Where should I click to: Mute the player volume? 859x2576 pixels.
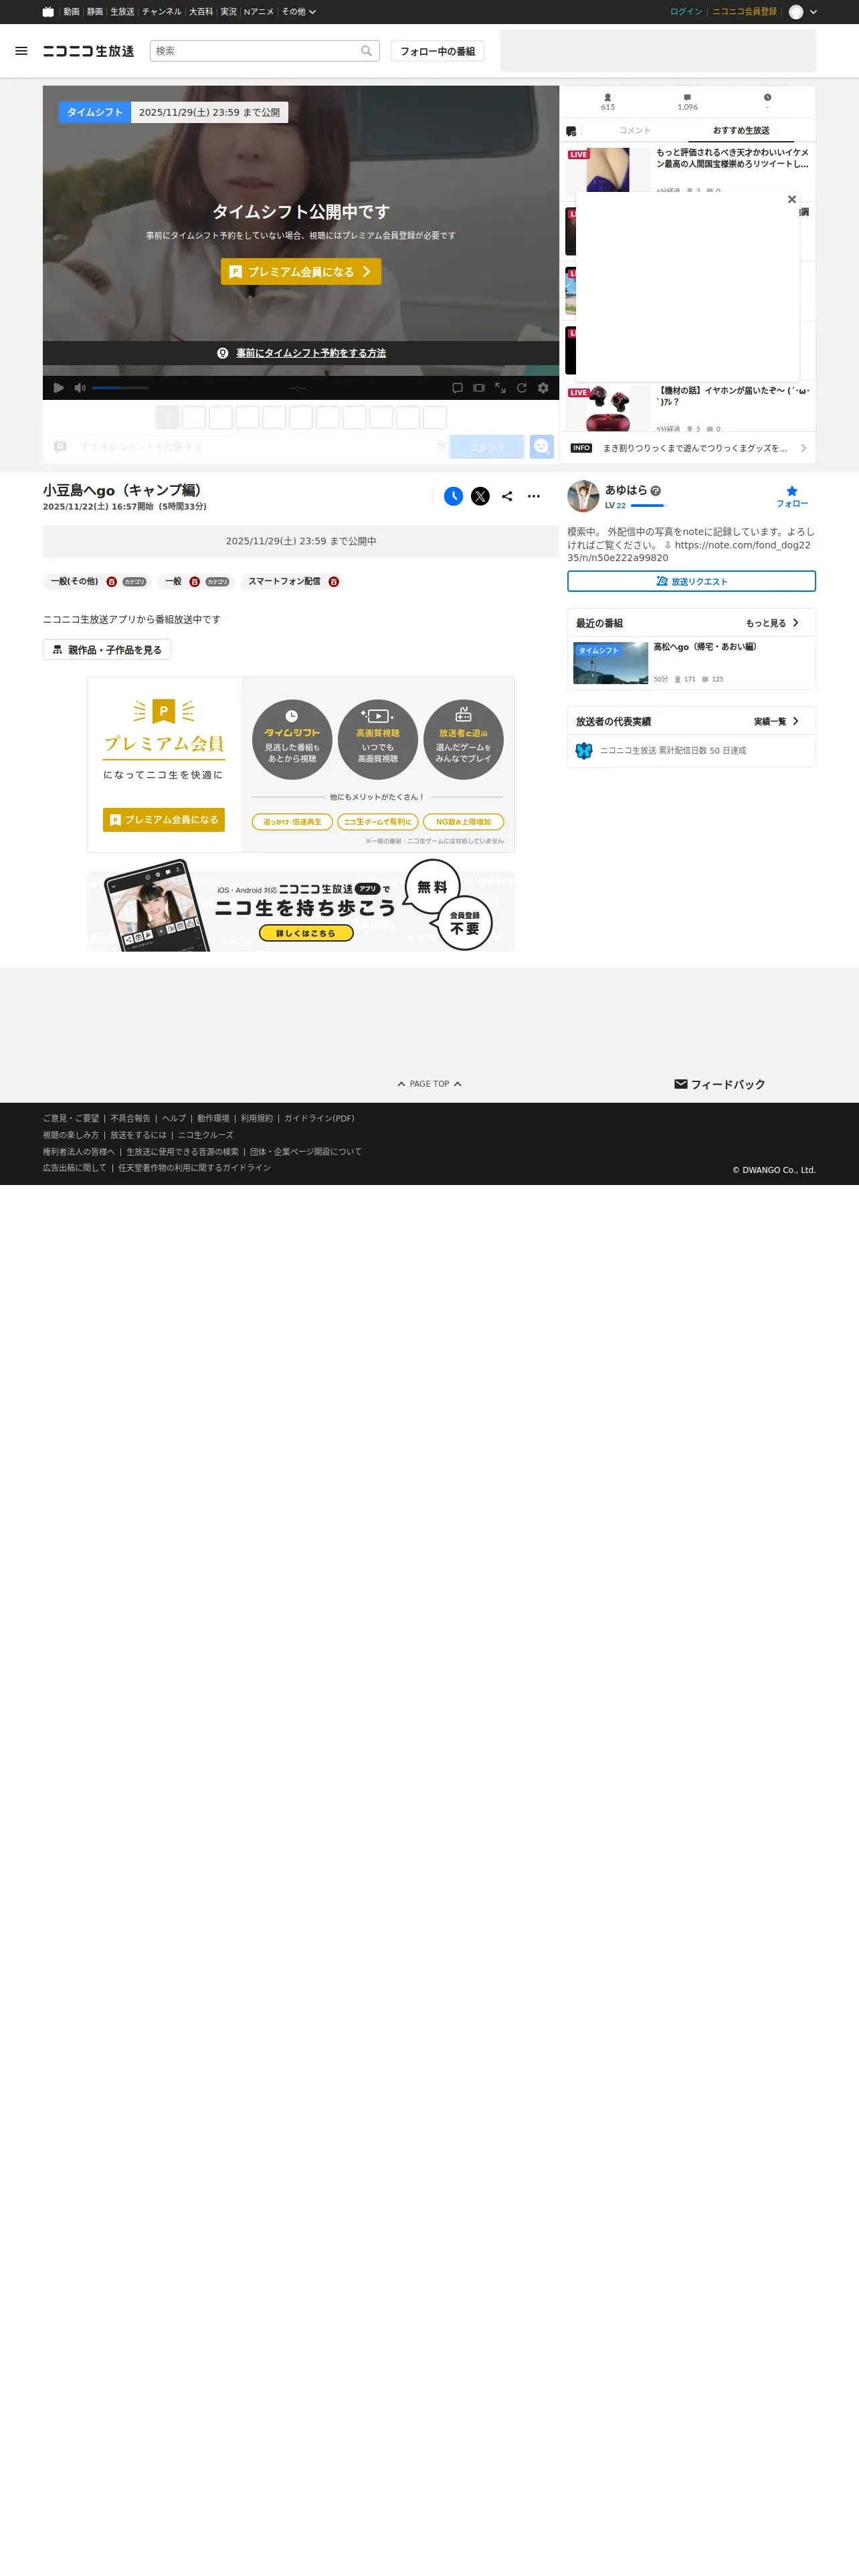(80, 388)
